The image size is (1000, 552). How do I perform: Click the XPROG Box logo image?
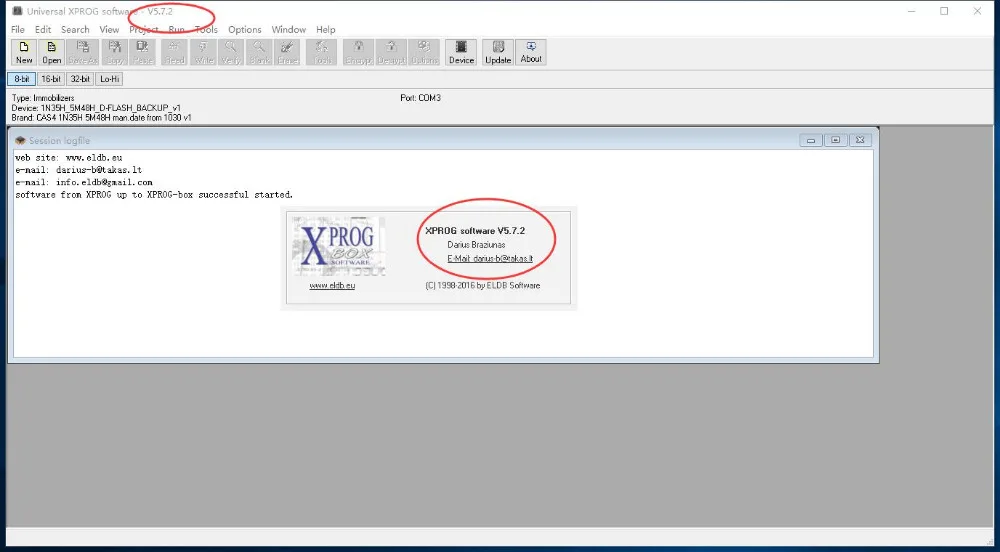(x=339, y=247)
